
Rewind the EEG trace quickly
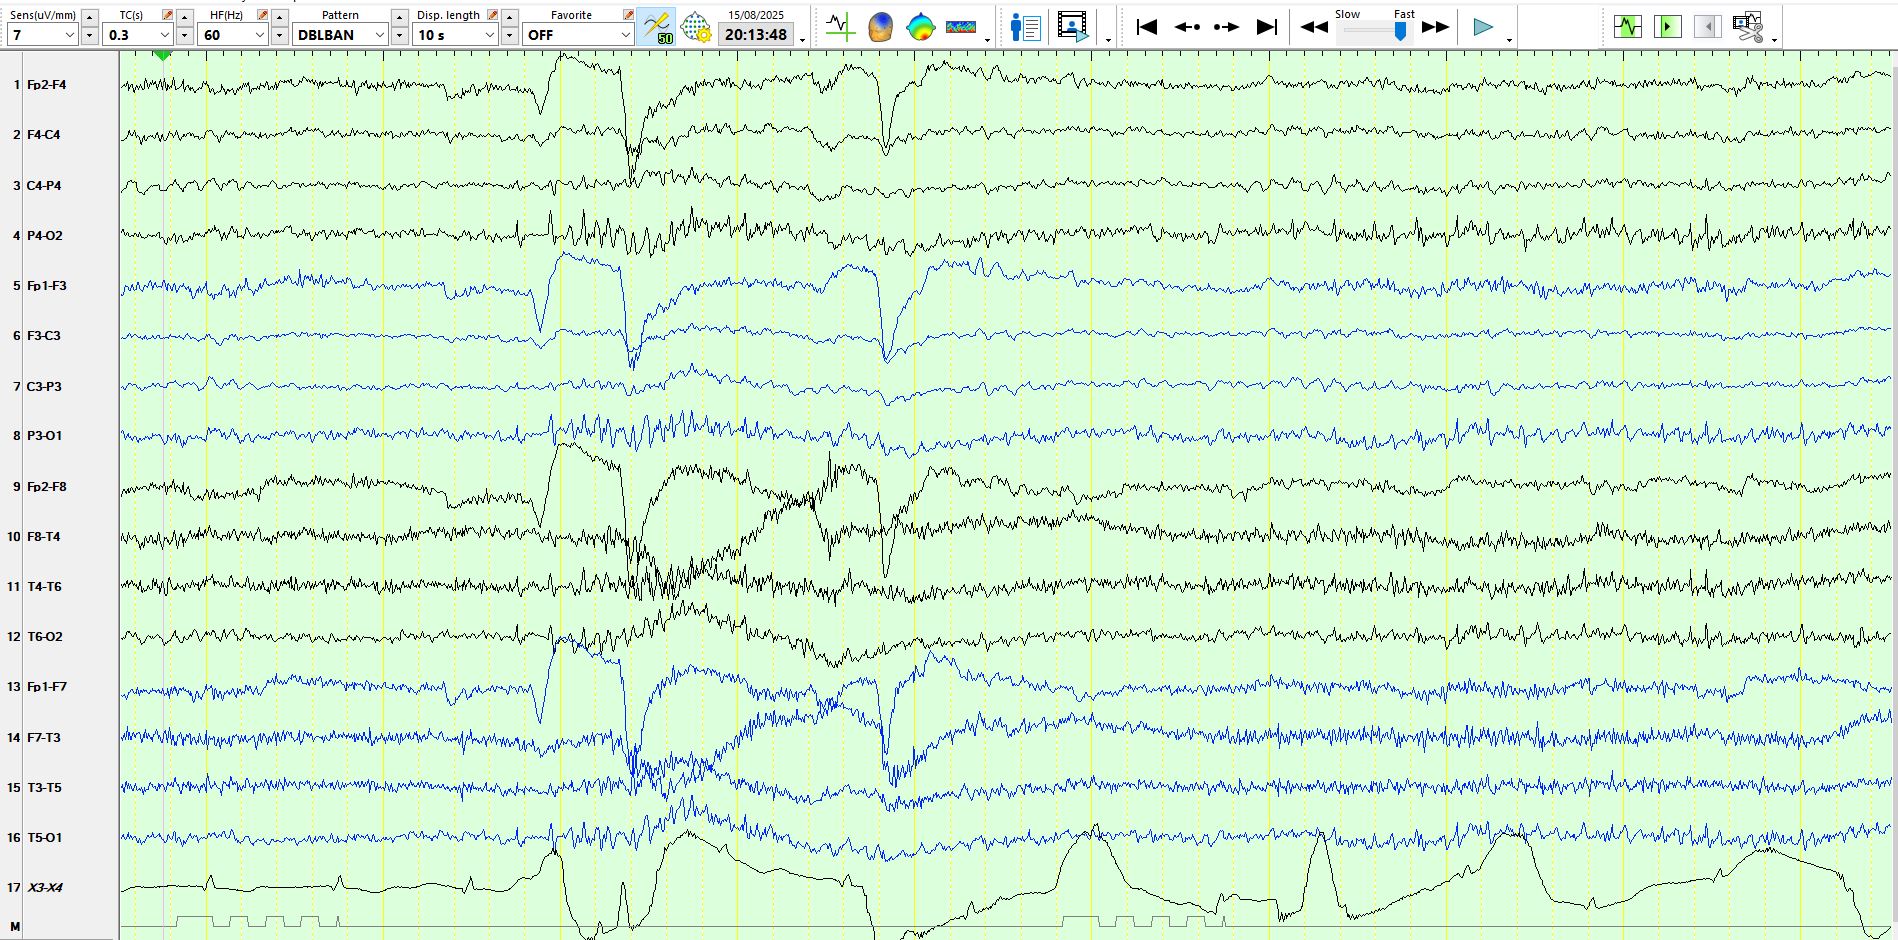click(1314, 27)
